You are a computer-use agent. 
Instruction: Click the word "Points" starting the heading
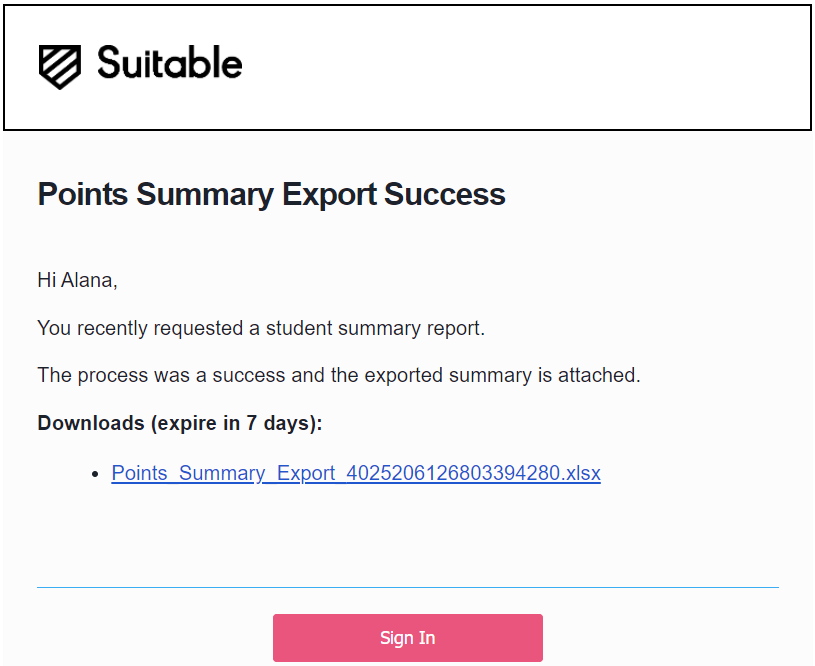pyautogui.click(x=83, y=194)
